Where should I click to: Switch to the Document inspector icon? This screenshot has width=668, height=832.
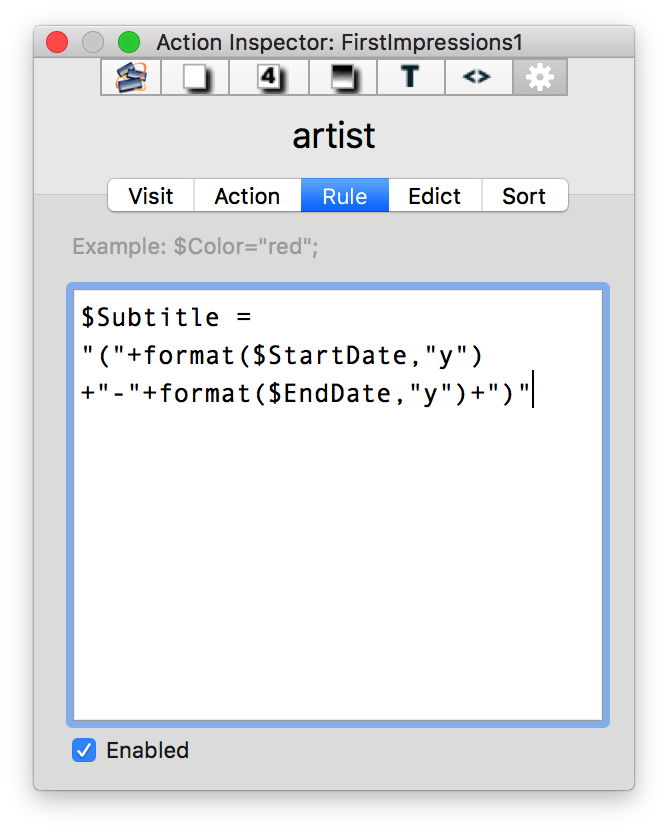[196, 77]
